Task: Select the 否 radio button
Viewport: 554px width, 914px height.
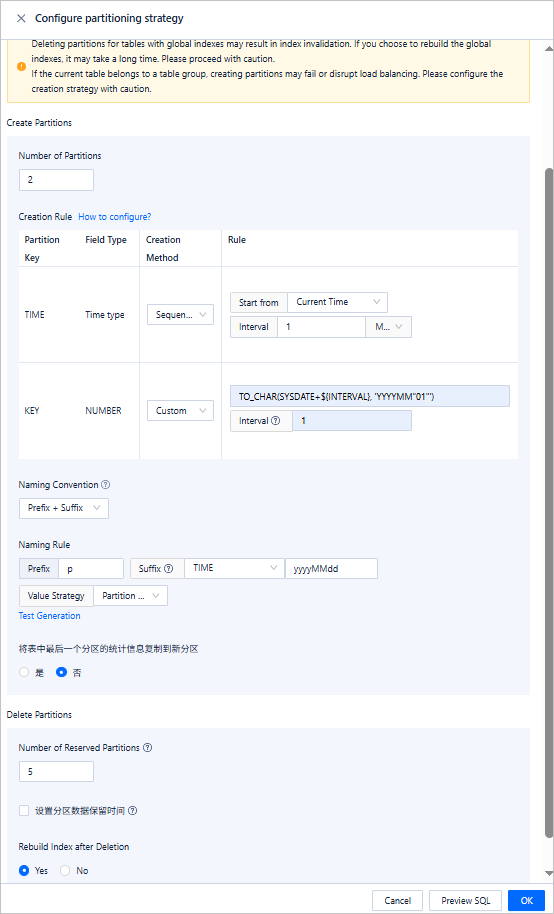Action: click(61, 672)
